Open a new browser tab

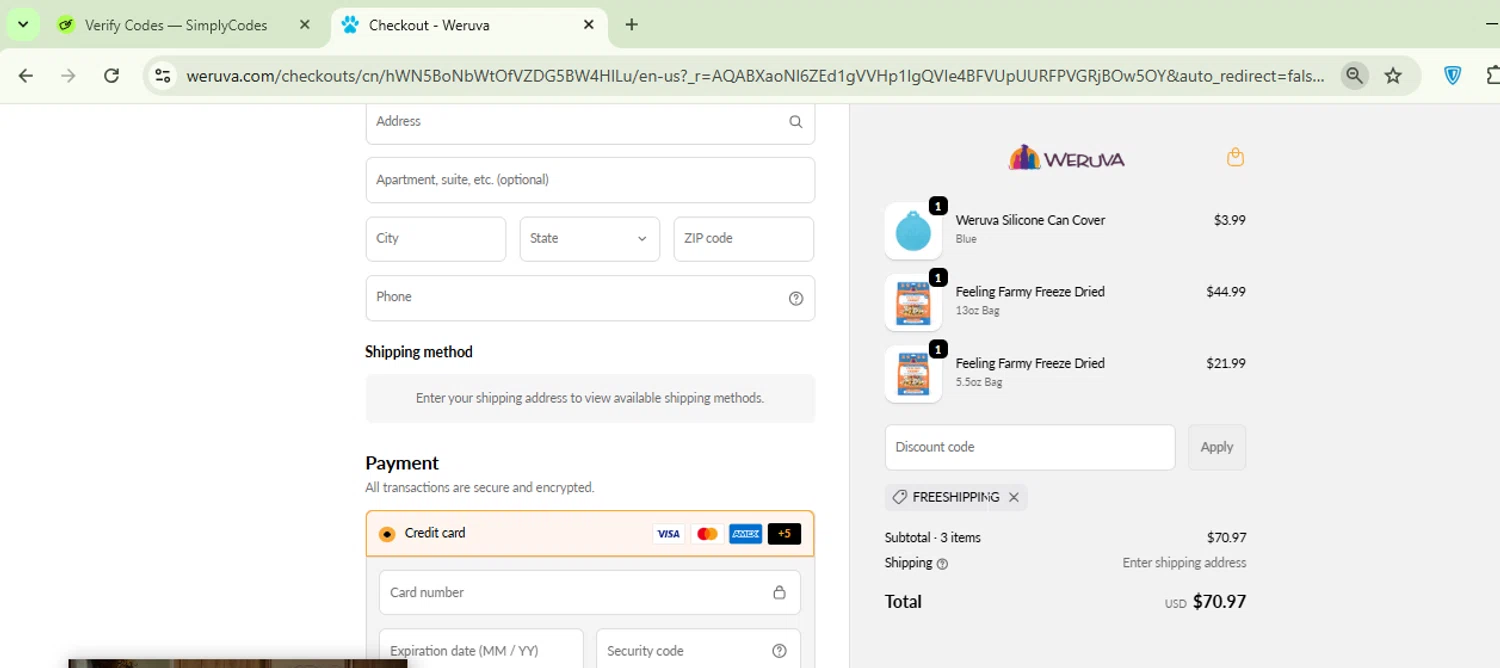pos(631,25)
